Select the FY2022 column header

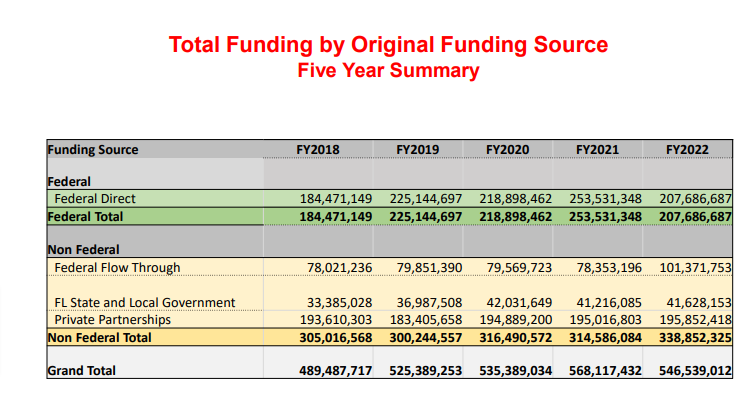tap(687, 149)
